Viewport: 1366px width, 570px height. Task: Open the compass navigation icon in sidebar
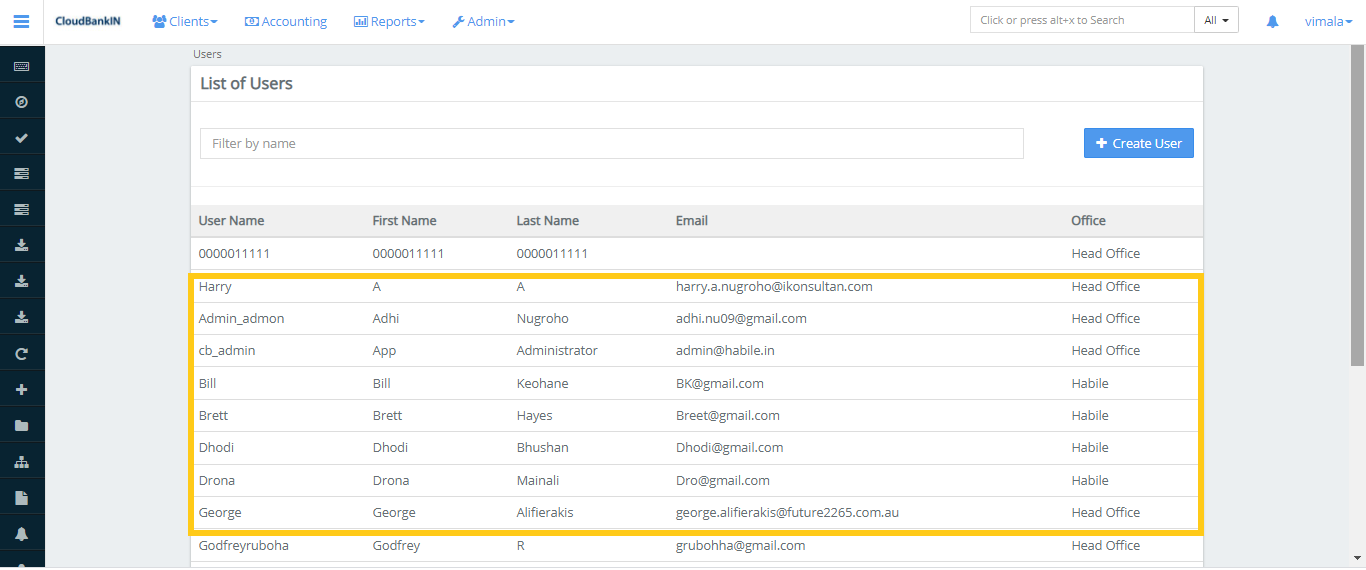tap(21, 102)
